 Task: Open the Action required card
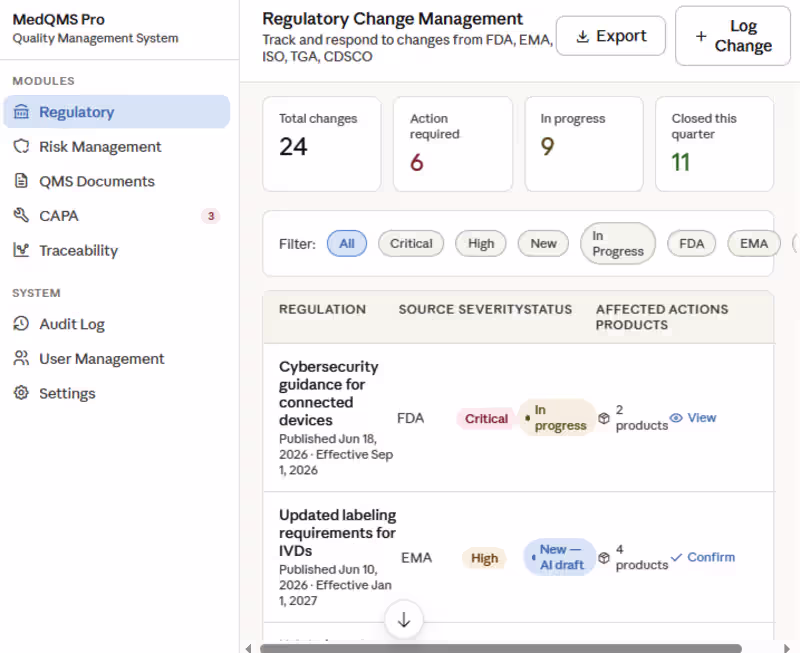[x=453, y=144]
